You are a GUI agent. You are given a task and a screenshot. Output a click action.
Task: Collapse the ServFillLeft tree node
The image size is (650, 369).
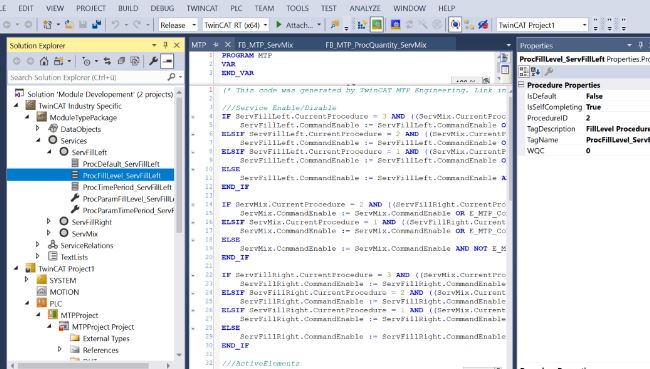pyautogui.click(x=50, y=152)
